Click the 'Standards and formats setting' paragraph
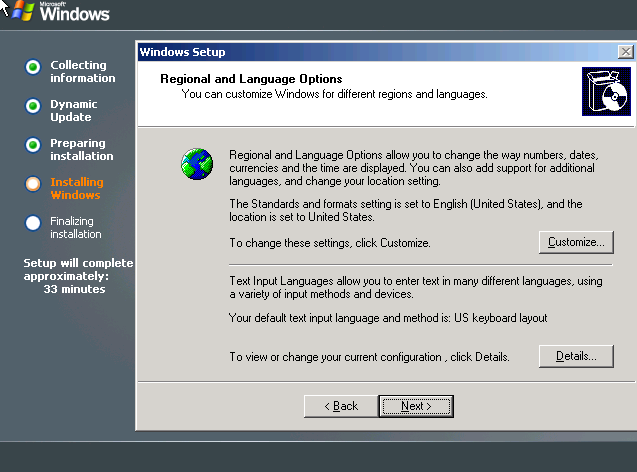 point(406,210)
